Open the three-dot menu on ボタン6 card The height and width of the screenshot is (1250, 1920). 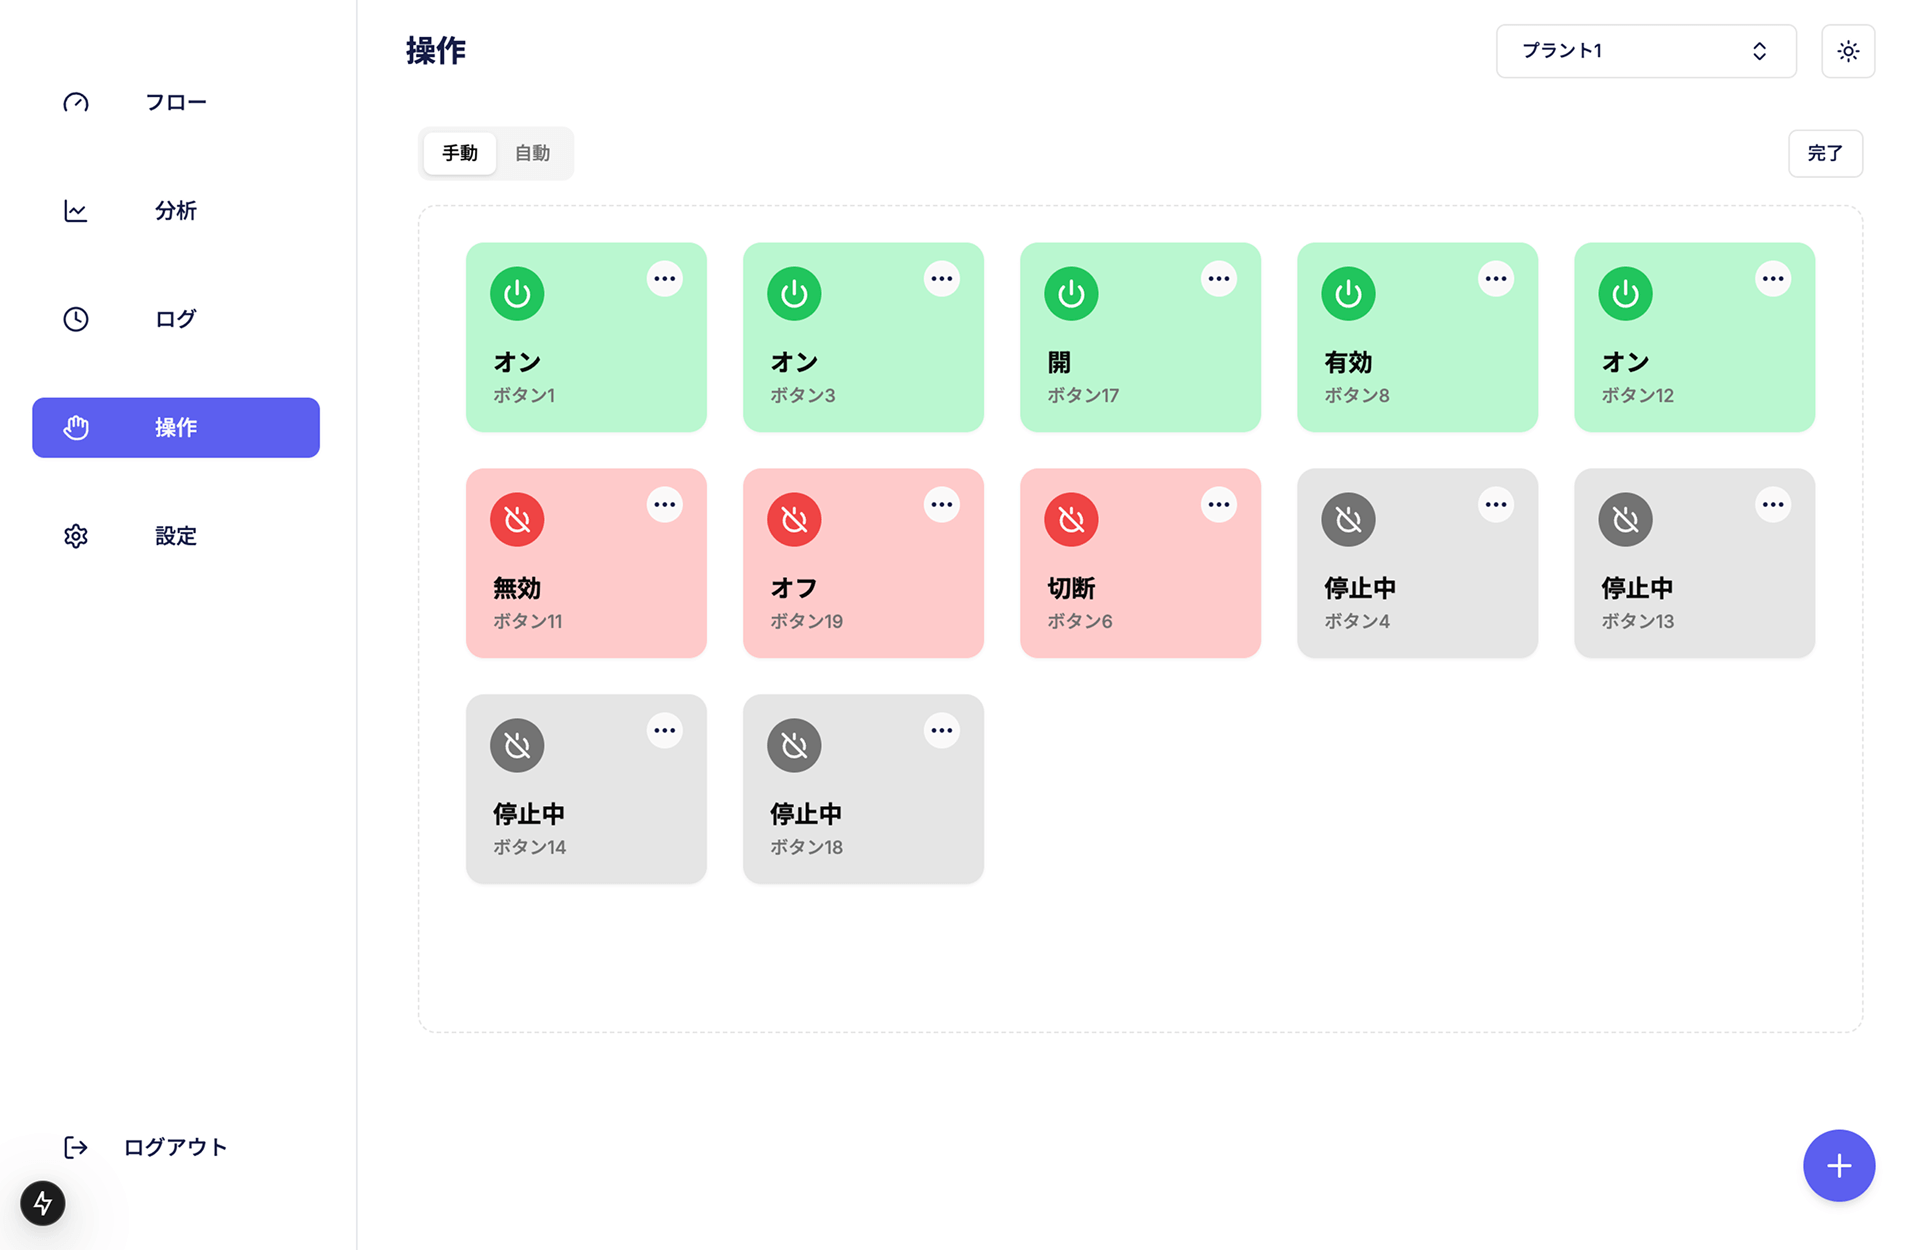1218,505
